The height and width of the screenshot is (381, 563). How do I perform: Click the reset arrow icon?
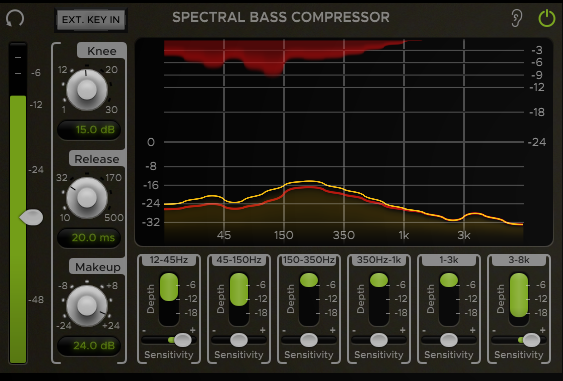15,18
